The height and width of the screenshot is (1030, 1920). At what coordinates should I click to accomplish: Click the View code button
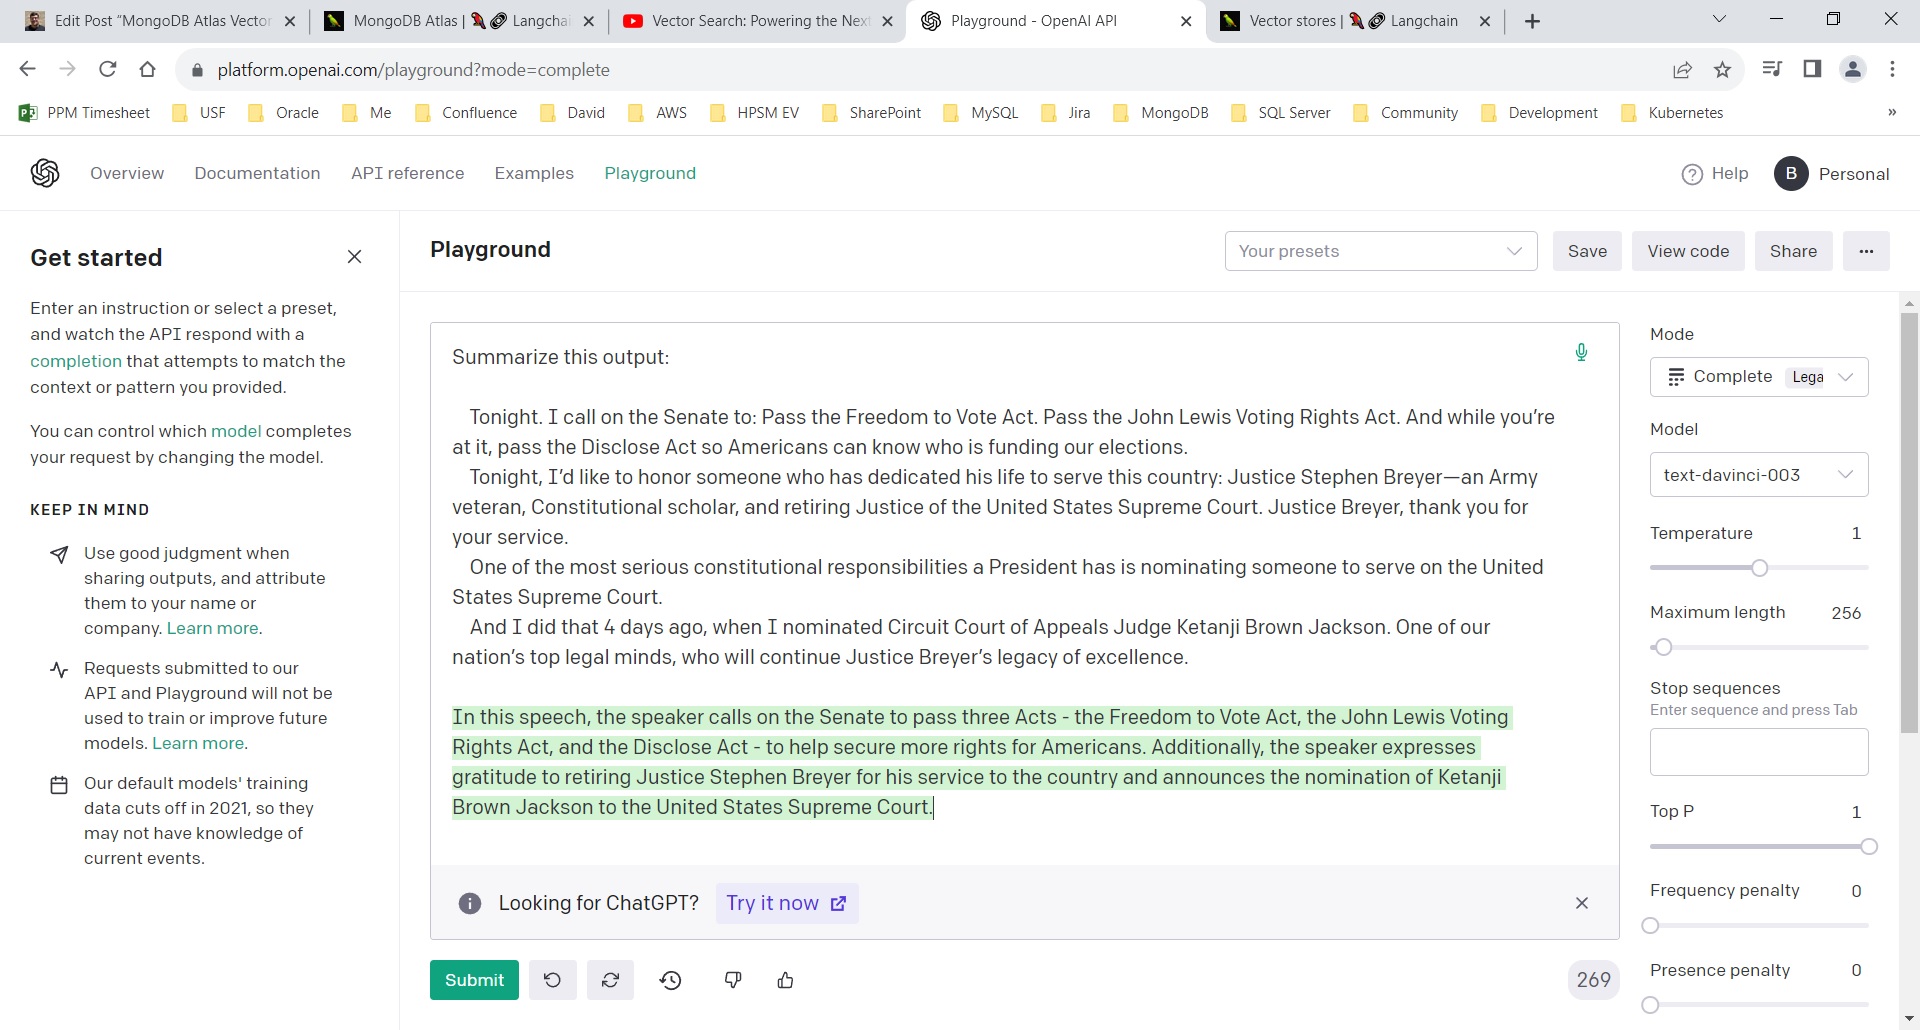(1688, 251)
